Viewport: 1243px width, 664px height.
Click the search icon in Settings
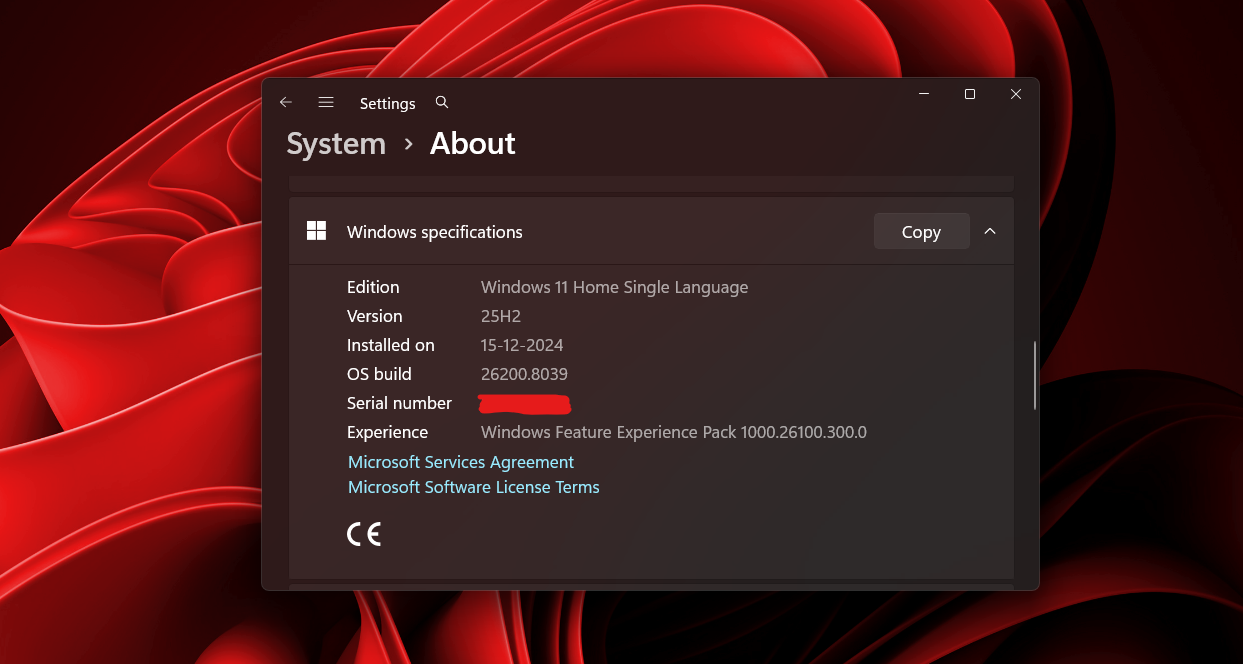(x=441, y=102)
